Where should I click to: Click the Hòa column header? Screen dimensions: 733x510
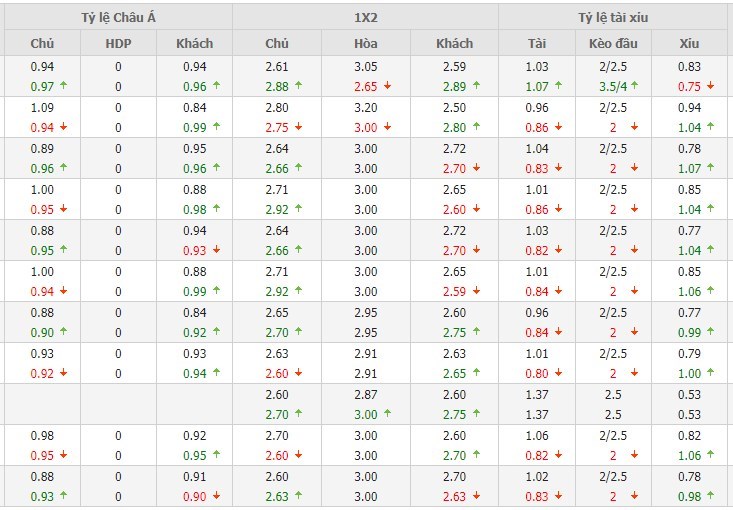click(366, 43)
